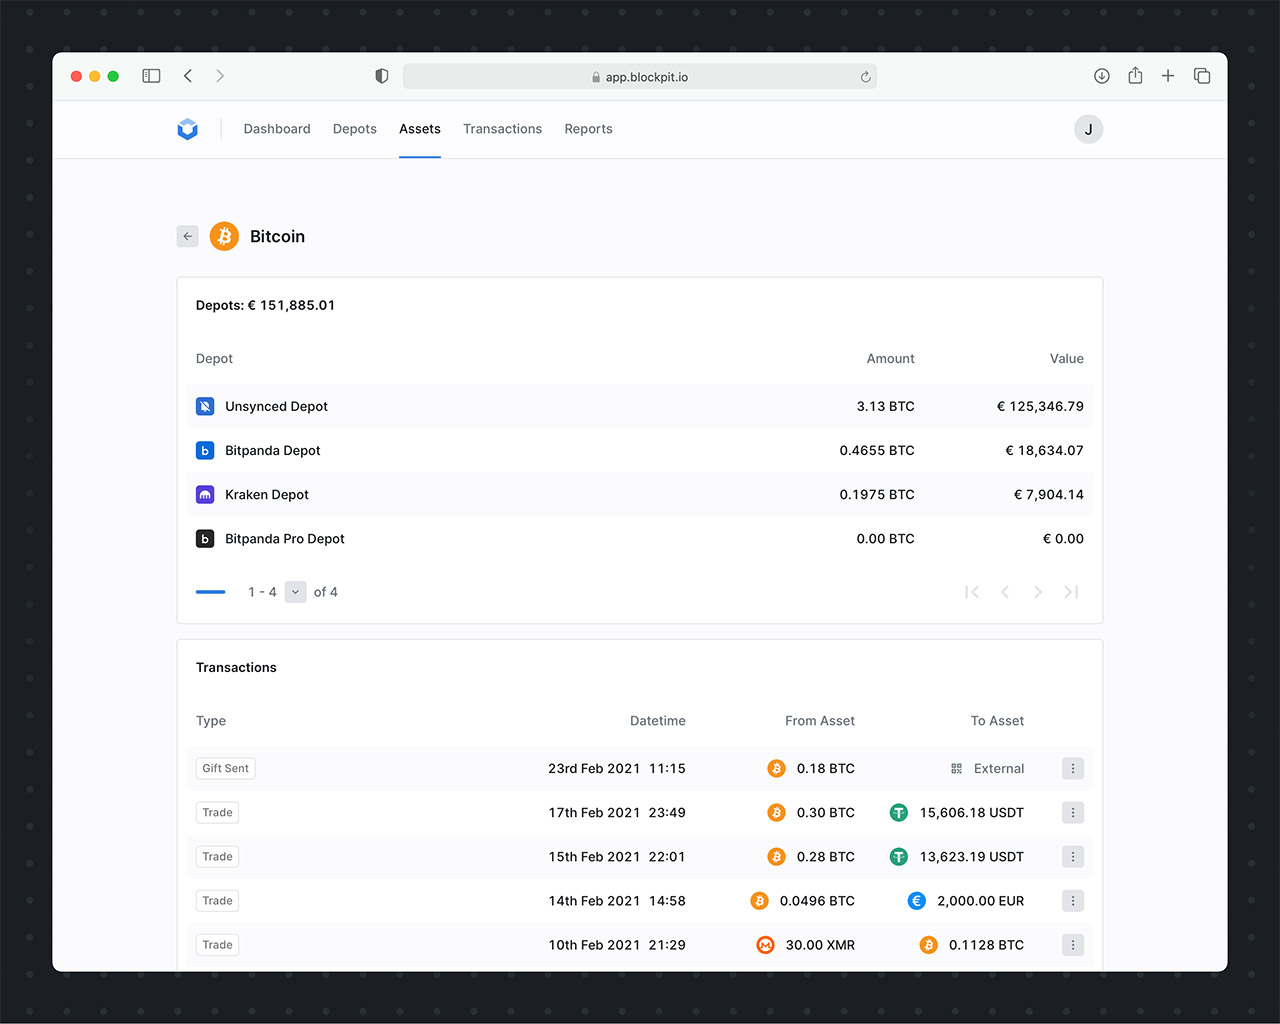Image resolution: width=1280 pixels, height=1024 pixels.
Task: Click the Unsynced Depot icon
Action: (205, 406)
